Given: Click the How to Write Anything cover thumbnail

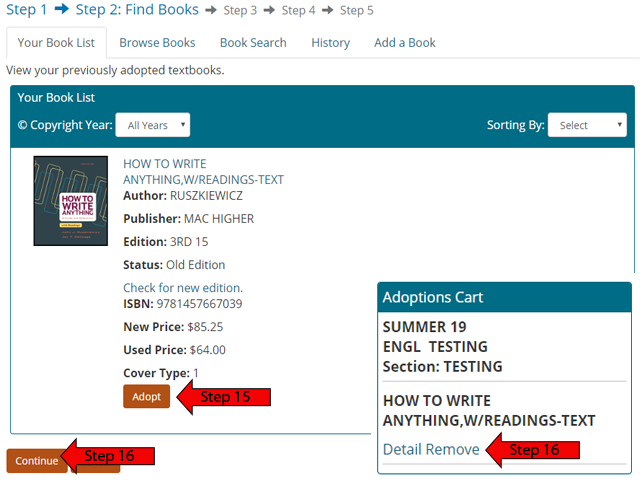Looking at the screenshot, I should click(x=71, y=201).
